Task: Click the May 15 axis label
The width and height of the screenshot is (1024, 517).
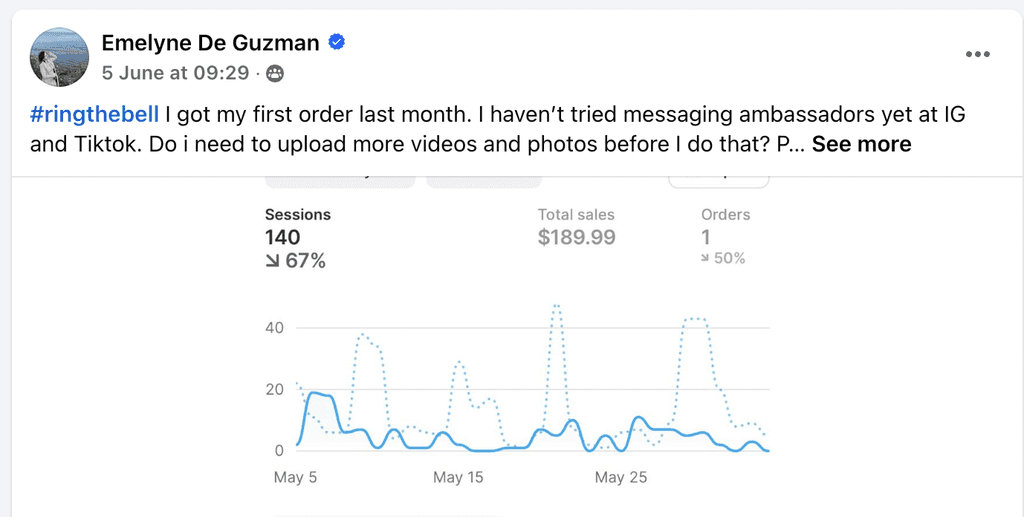Action: point(458,477)
